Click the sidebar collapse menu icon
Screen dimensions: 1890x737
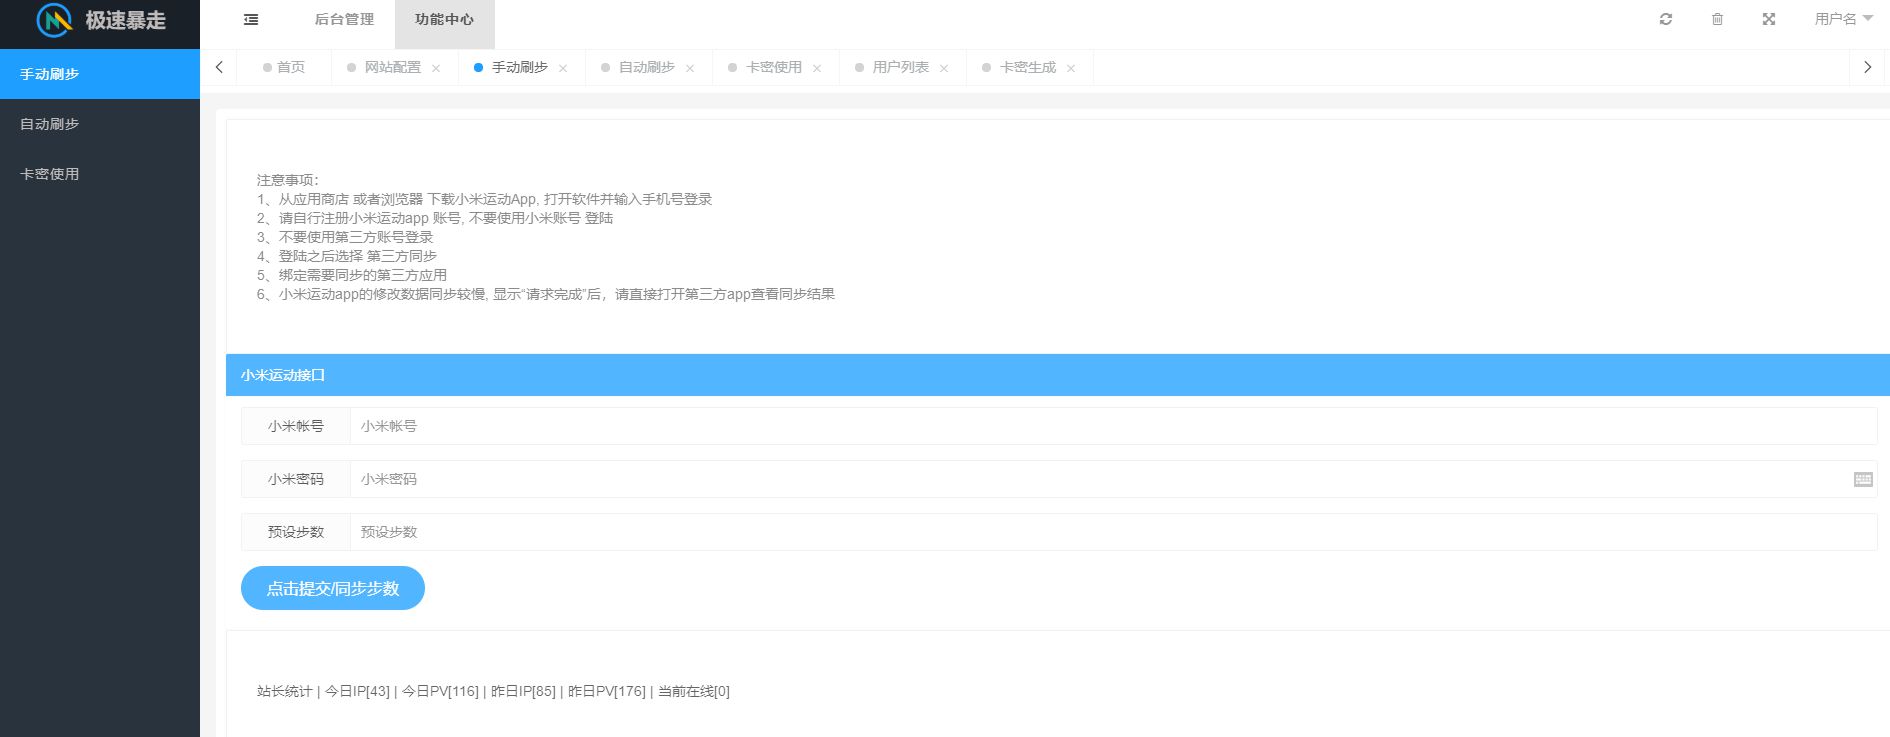251,20
